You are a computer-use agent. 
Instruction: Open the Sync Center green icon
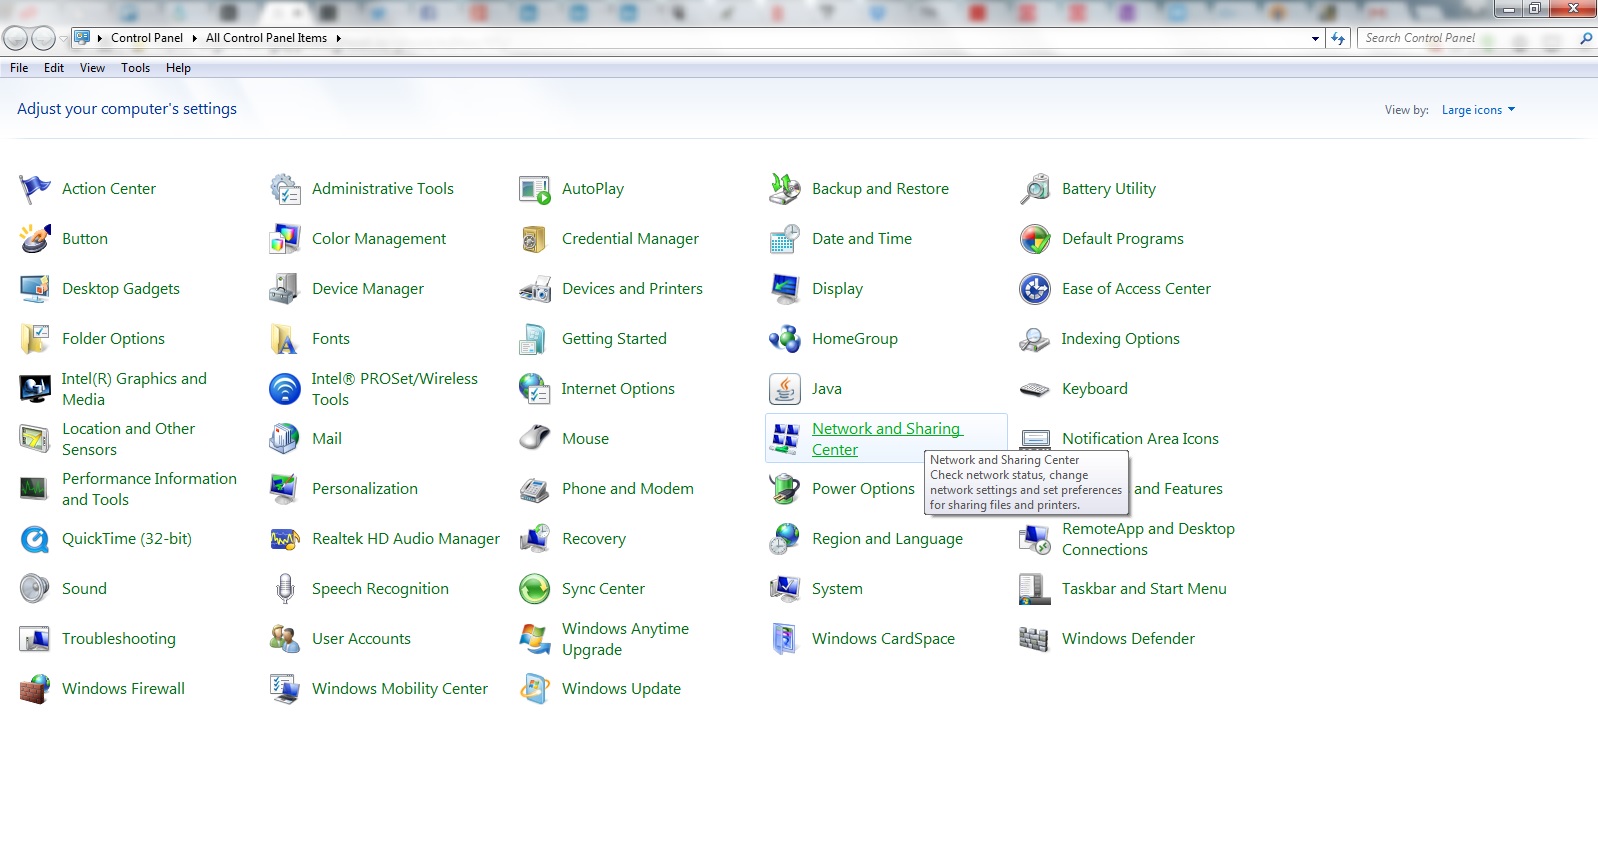pos(535,589)
